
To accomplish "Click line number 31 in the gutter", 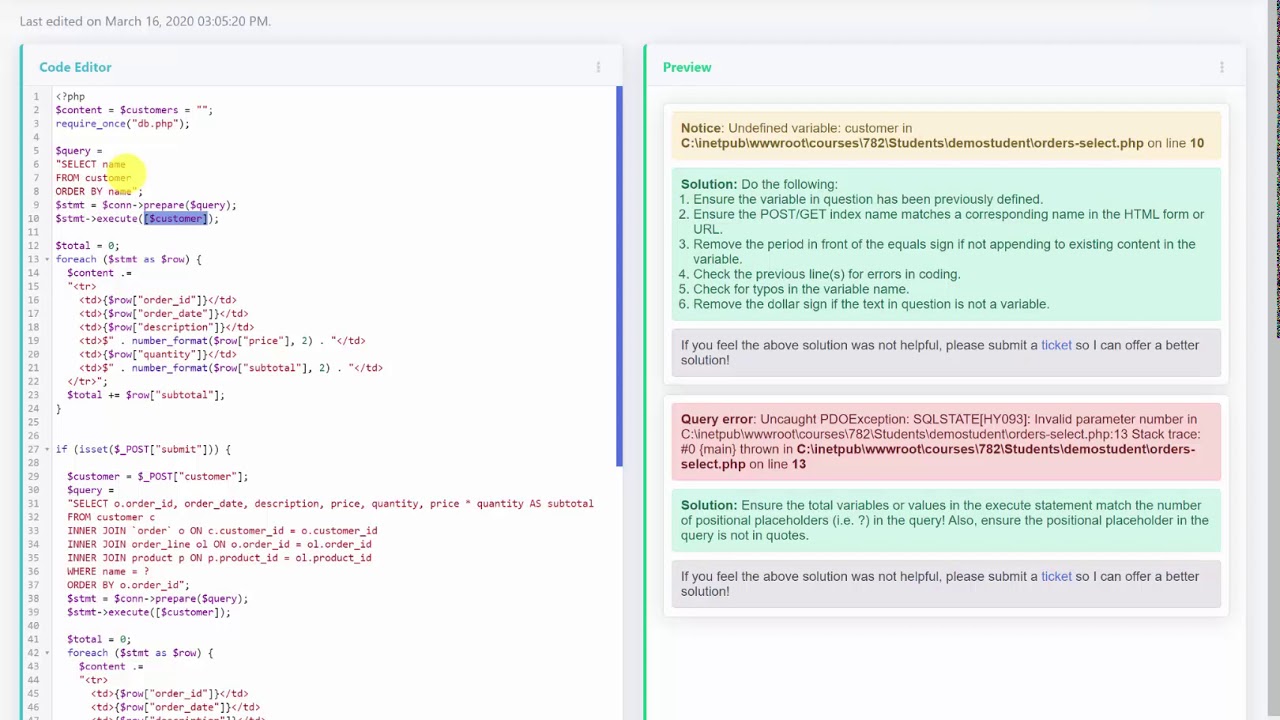I will click(34, 504).
